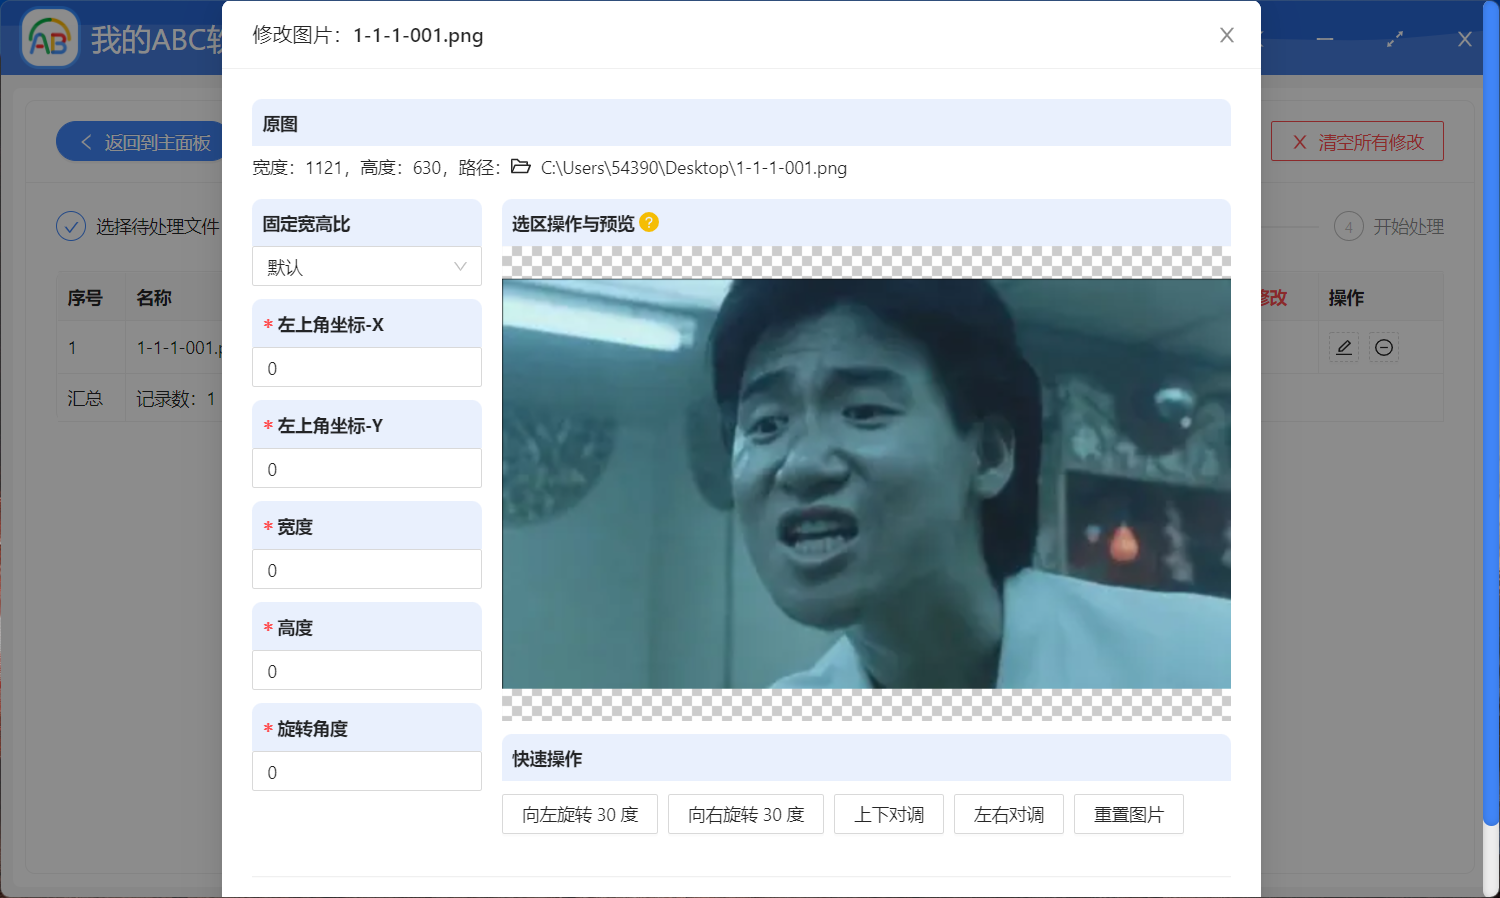Click the folder icon beside the image path

(x=520, y=167)
